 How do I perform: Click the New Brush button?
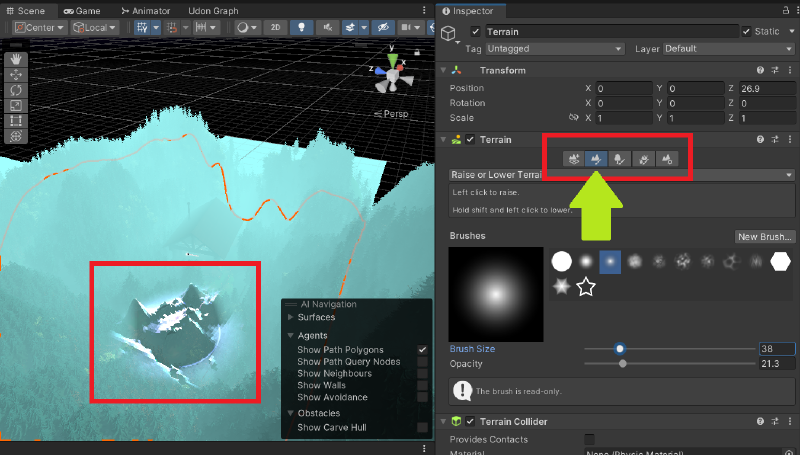[x=764, y=237]
